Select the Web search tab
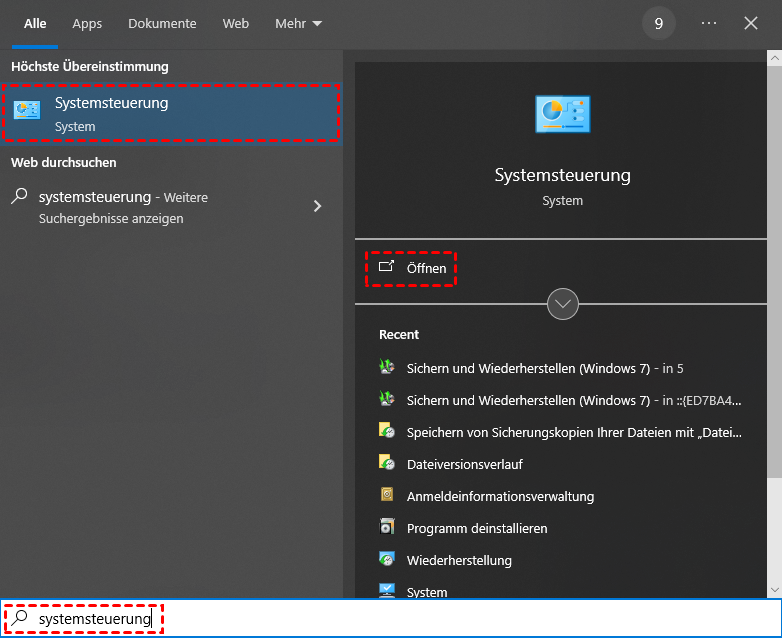Viewport: 782px width, 638px height. pyautogui.click(x=236, y=23)
